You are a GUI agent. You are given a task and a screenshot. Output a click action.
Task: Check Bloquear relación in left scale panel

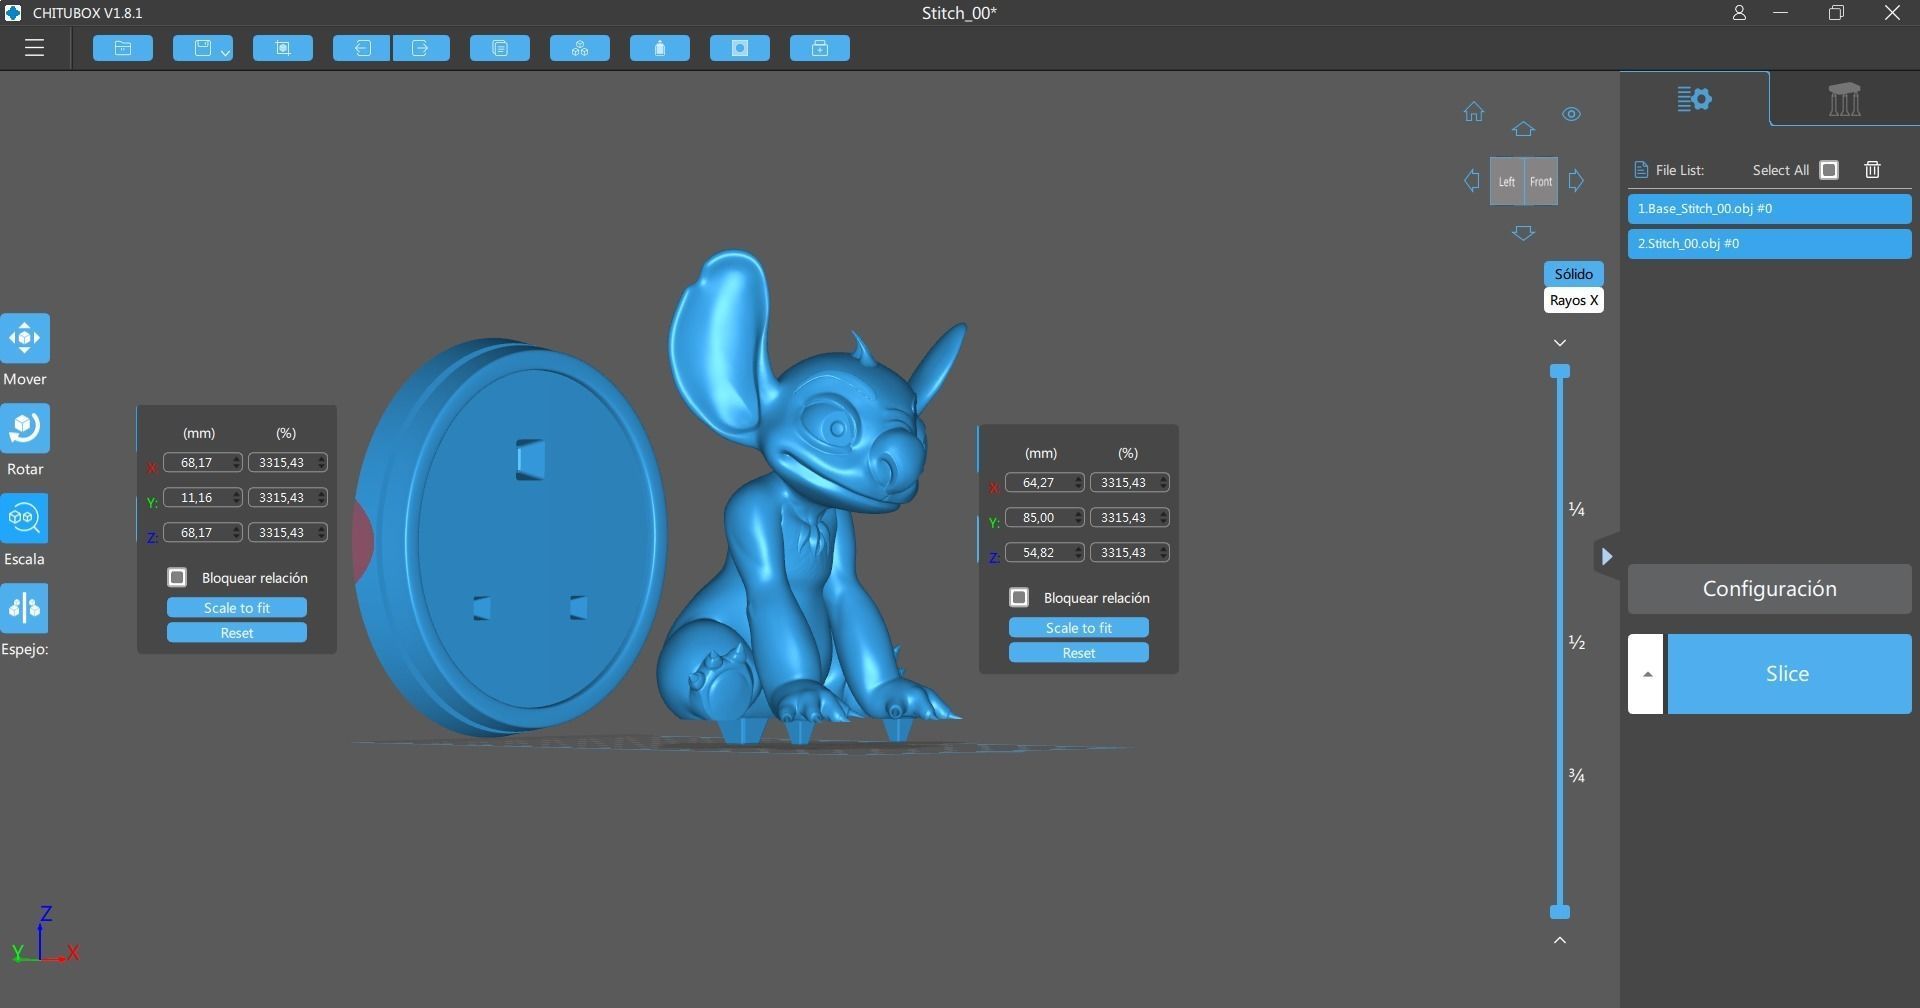[x=177, y=578]
